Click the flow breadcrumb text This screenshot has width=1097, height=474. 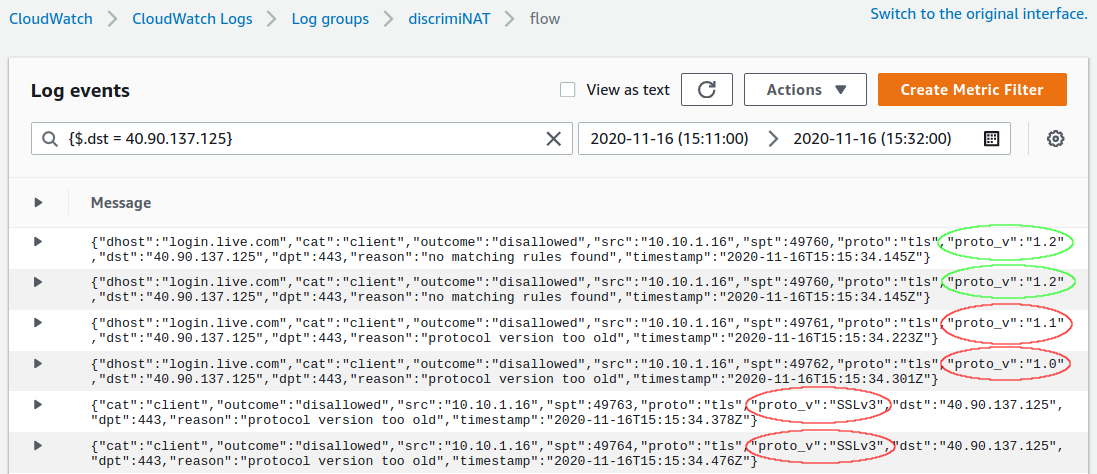coord(545,19)
